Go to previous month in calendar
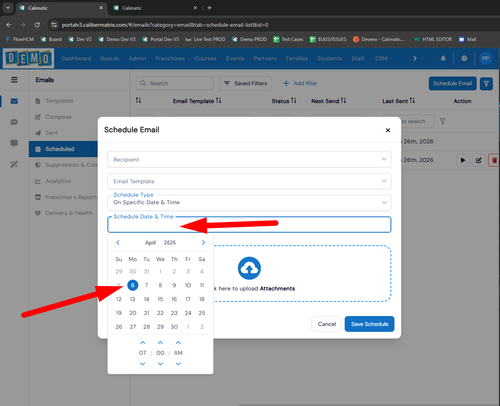500x406 pixels. tap(118, 242)
